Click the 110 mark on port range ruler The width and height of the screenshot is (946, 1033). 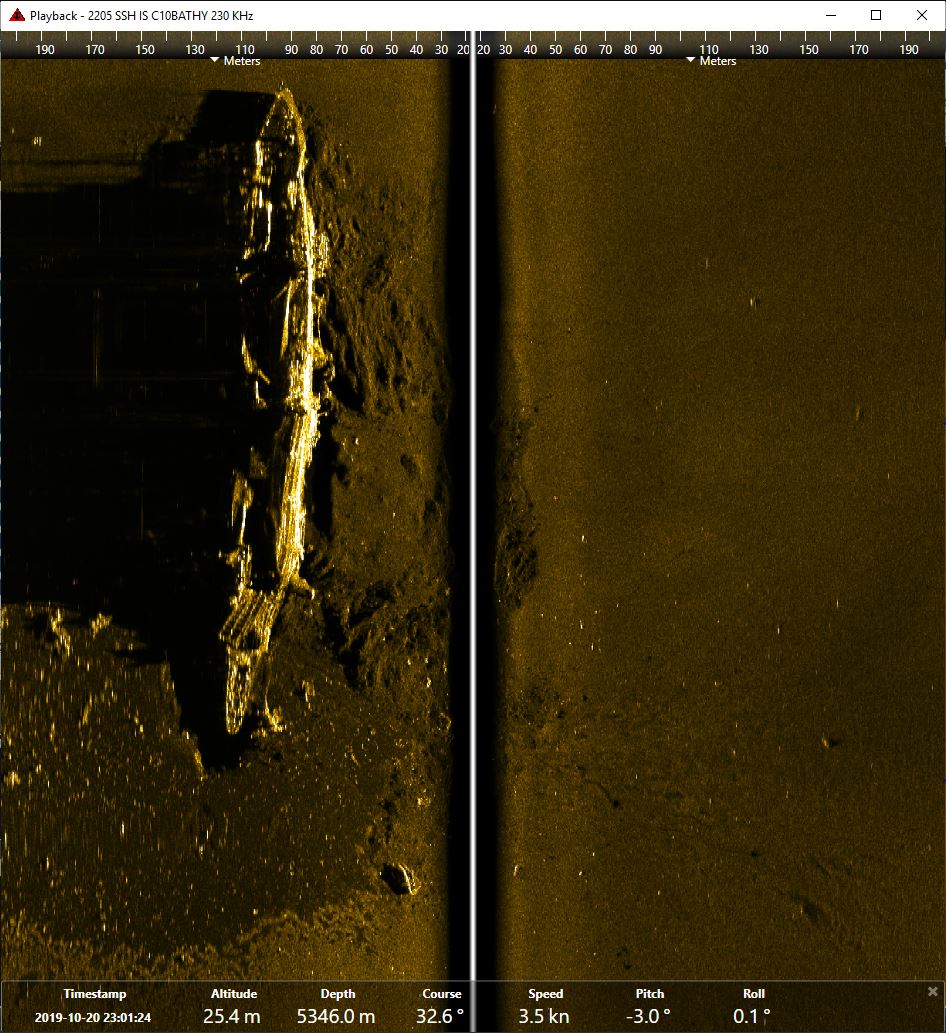point(245,49)
